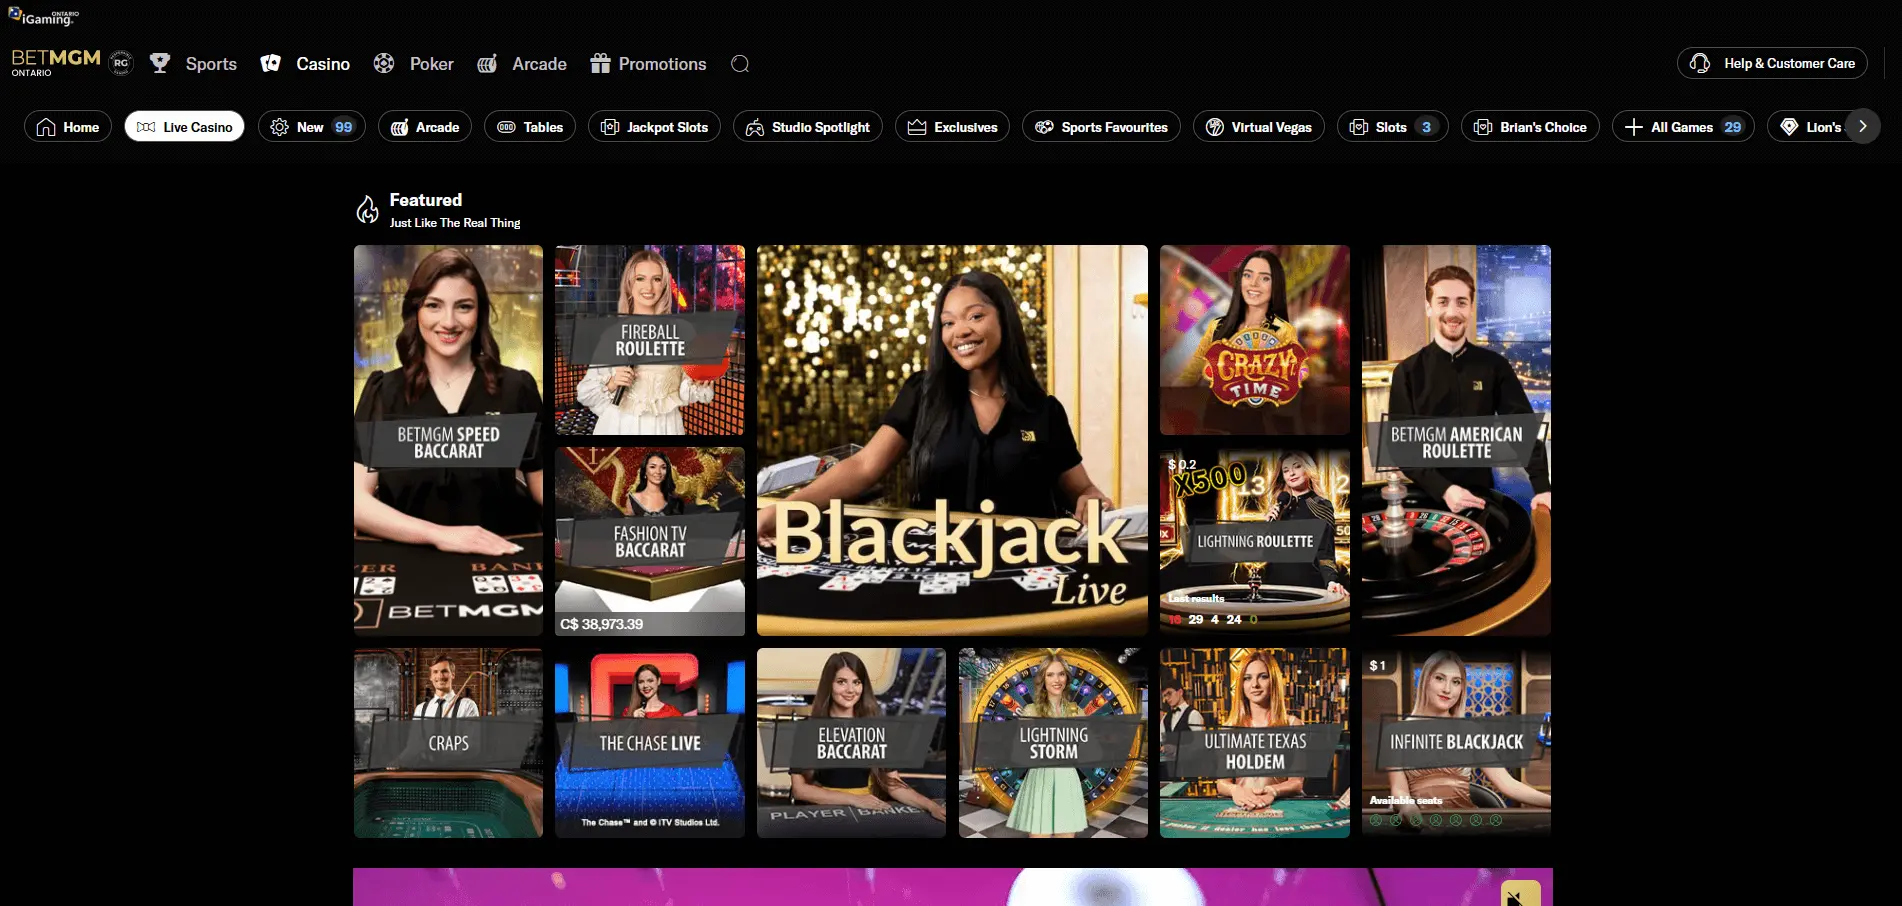This screenshot has height=906, width=1902.
Task: Open the Jackpot Slots category
Action: point(654,126)
